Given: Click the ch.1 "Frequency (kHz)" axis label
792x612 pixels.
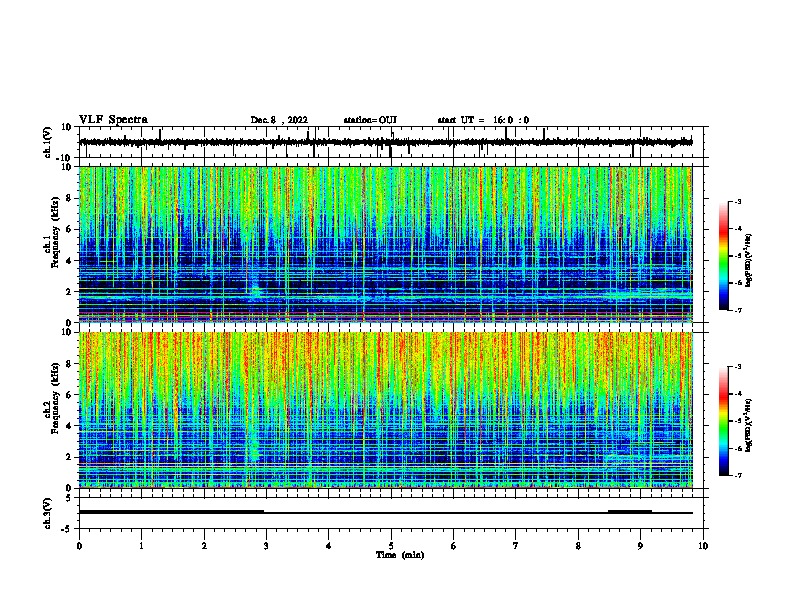Looking at the screenshot, I should (x=55, y=233).
